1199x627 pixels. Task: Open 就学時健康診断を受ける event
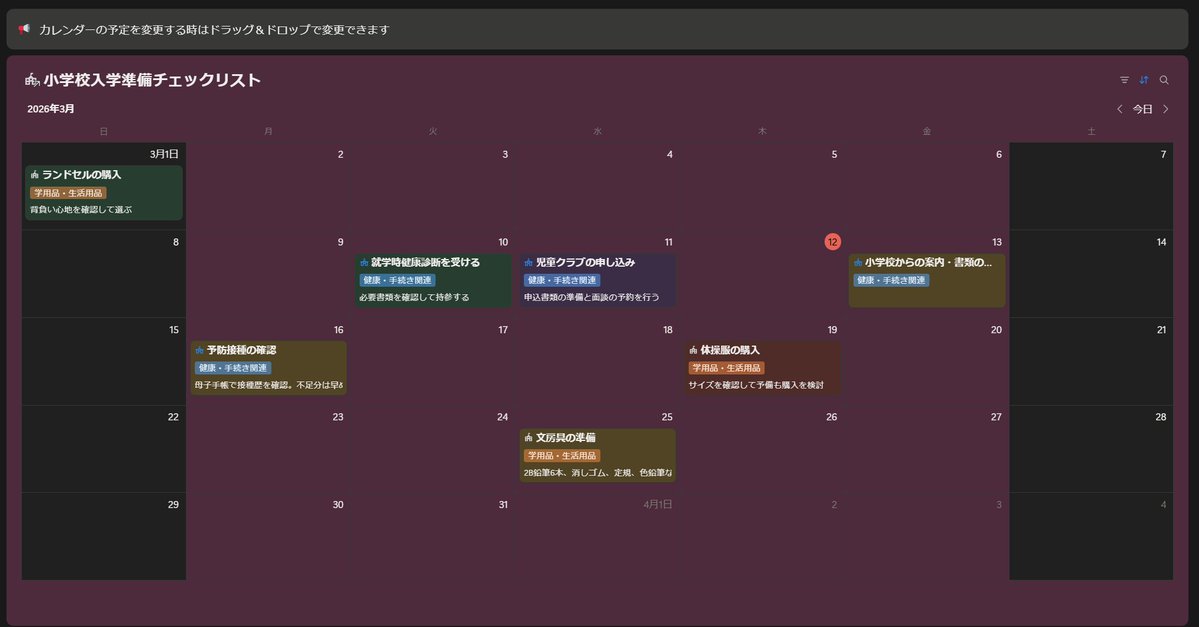[433, 281]
